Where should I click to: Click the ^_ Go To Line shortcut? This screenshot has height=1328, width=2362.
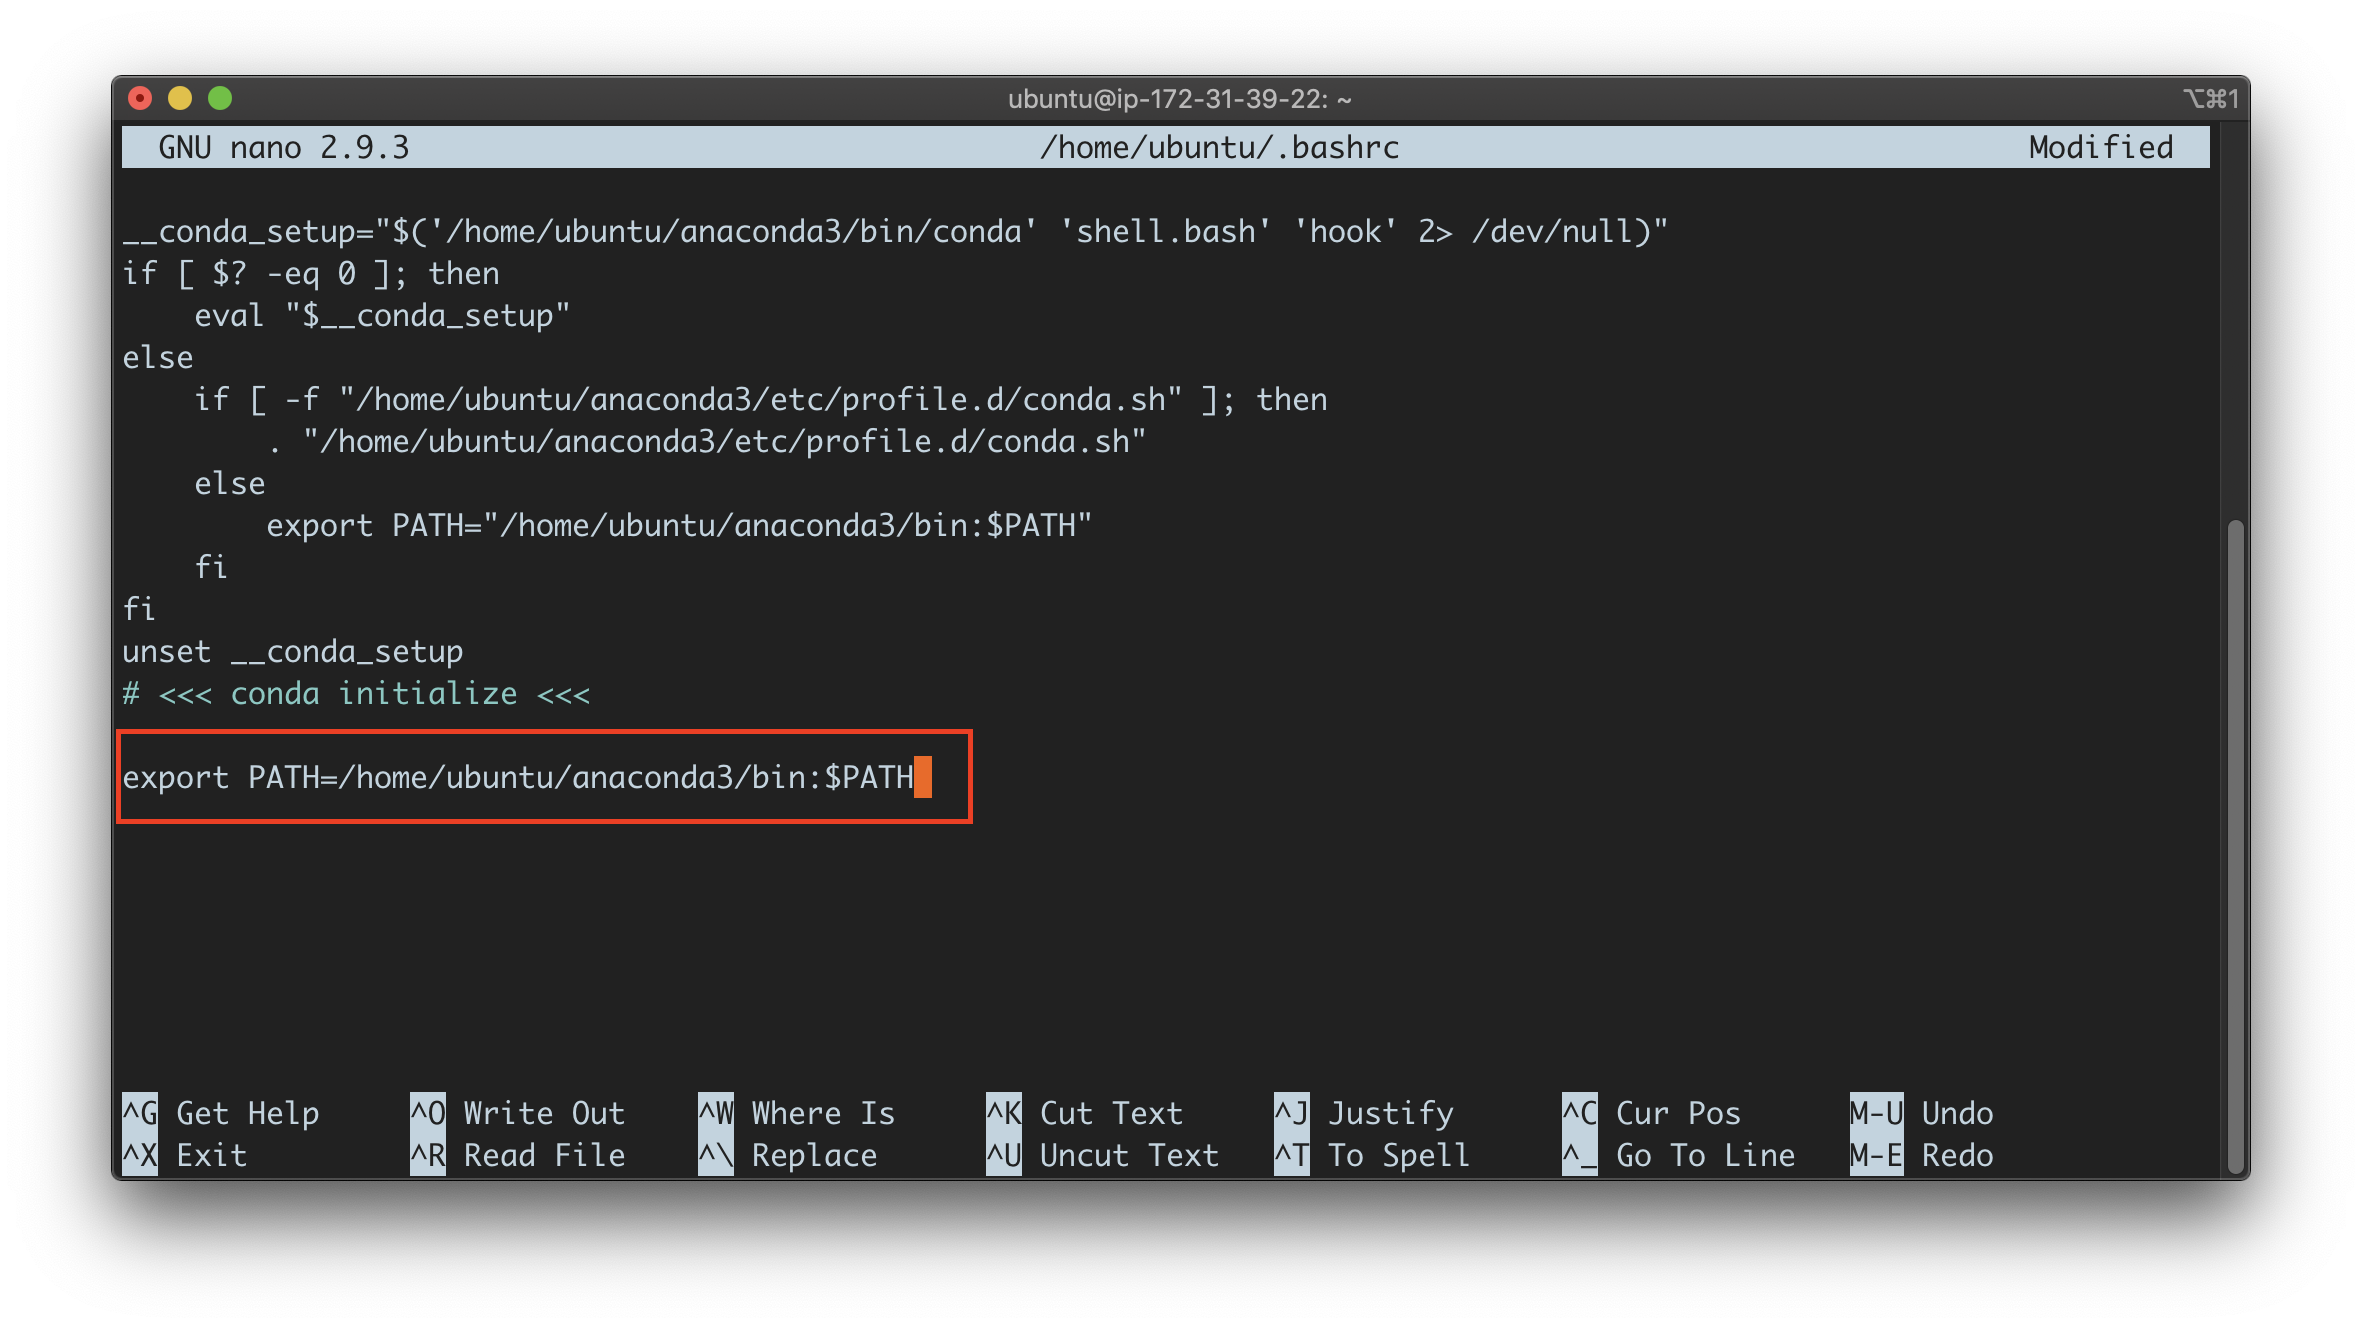pos(1679,1155)
